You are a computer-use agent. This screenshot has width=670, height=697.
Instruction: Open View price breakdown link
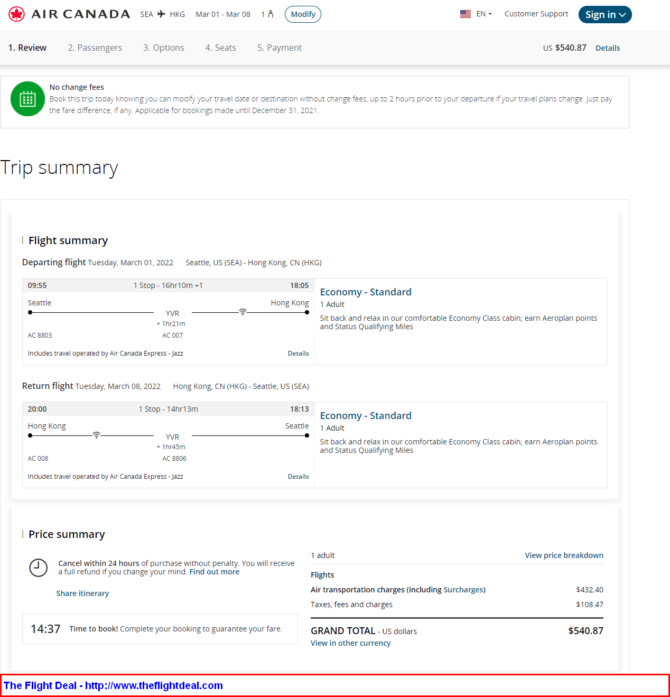point(564,555)
